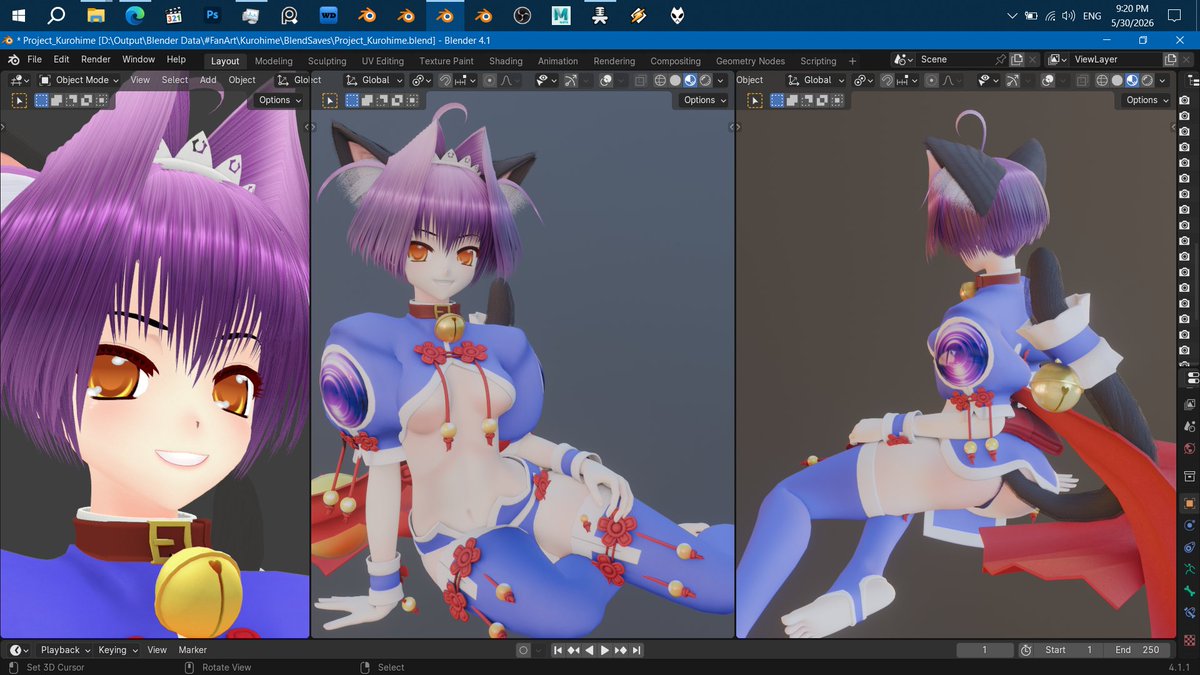This screenshot has height=675, width=1200.
Task: Click the new view layer icon beside ViewLayer
Action: point(1170,60)
